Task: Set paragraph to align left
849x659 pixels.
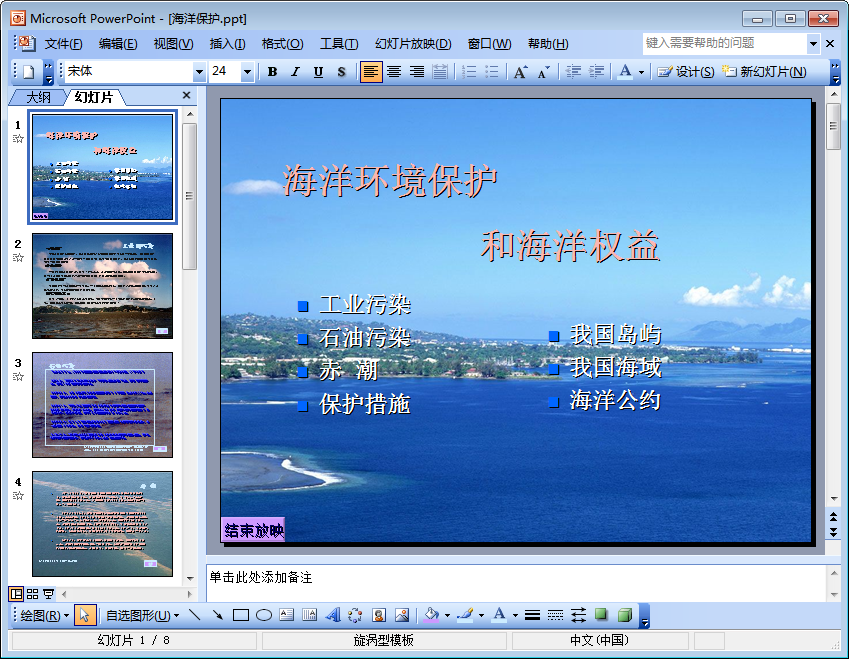Action: point(371,71)
